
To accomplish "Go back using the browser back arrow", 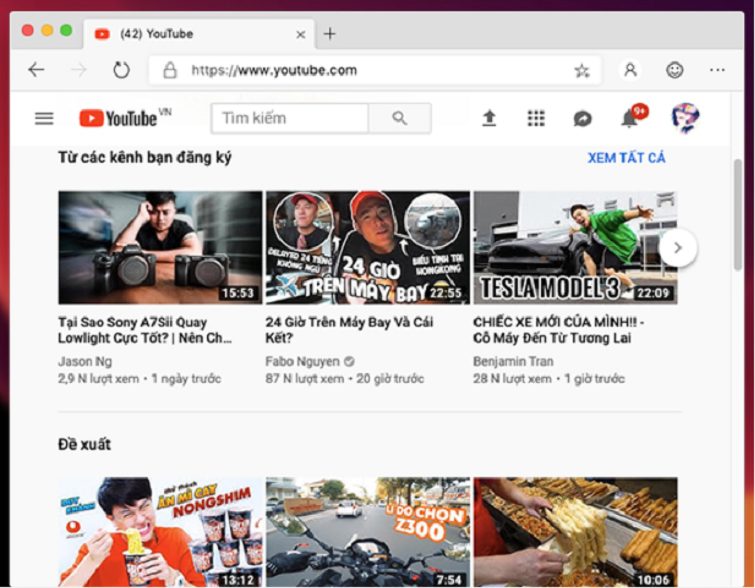I will tap(36, 70).
